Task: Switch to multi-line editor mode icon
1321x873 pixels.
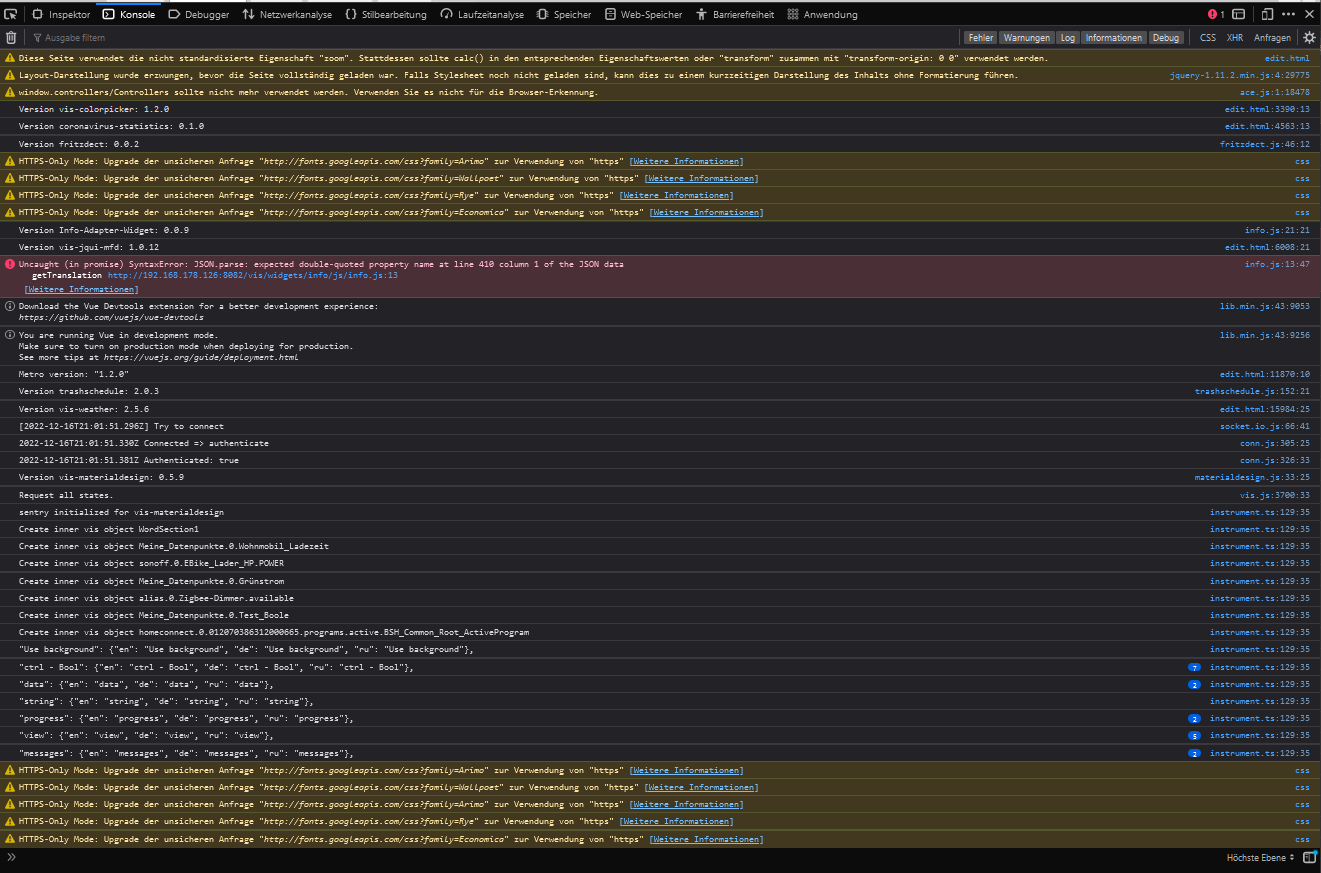Action: click(x=1309, y=857)
